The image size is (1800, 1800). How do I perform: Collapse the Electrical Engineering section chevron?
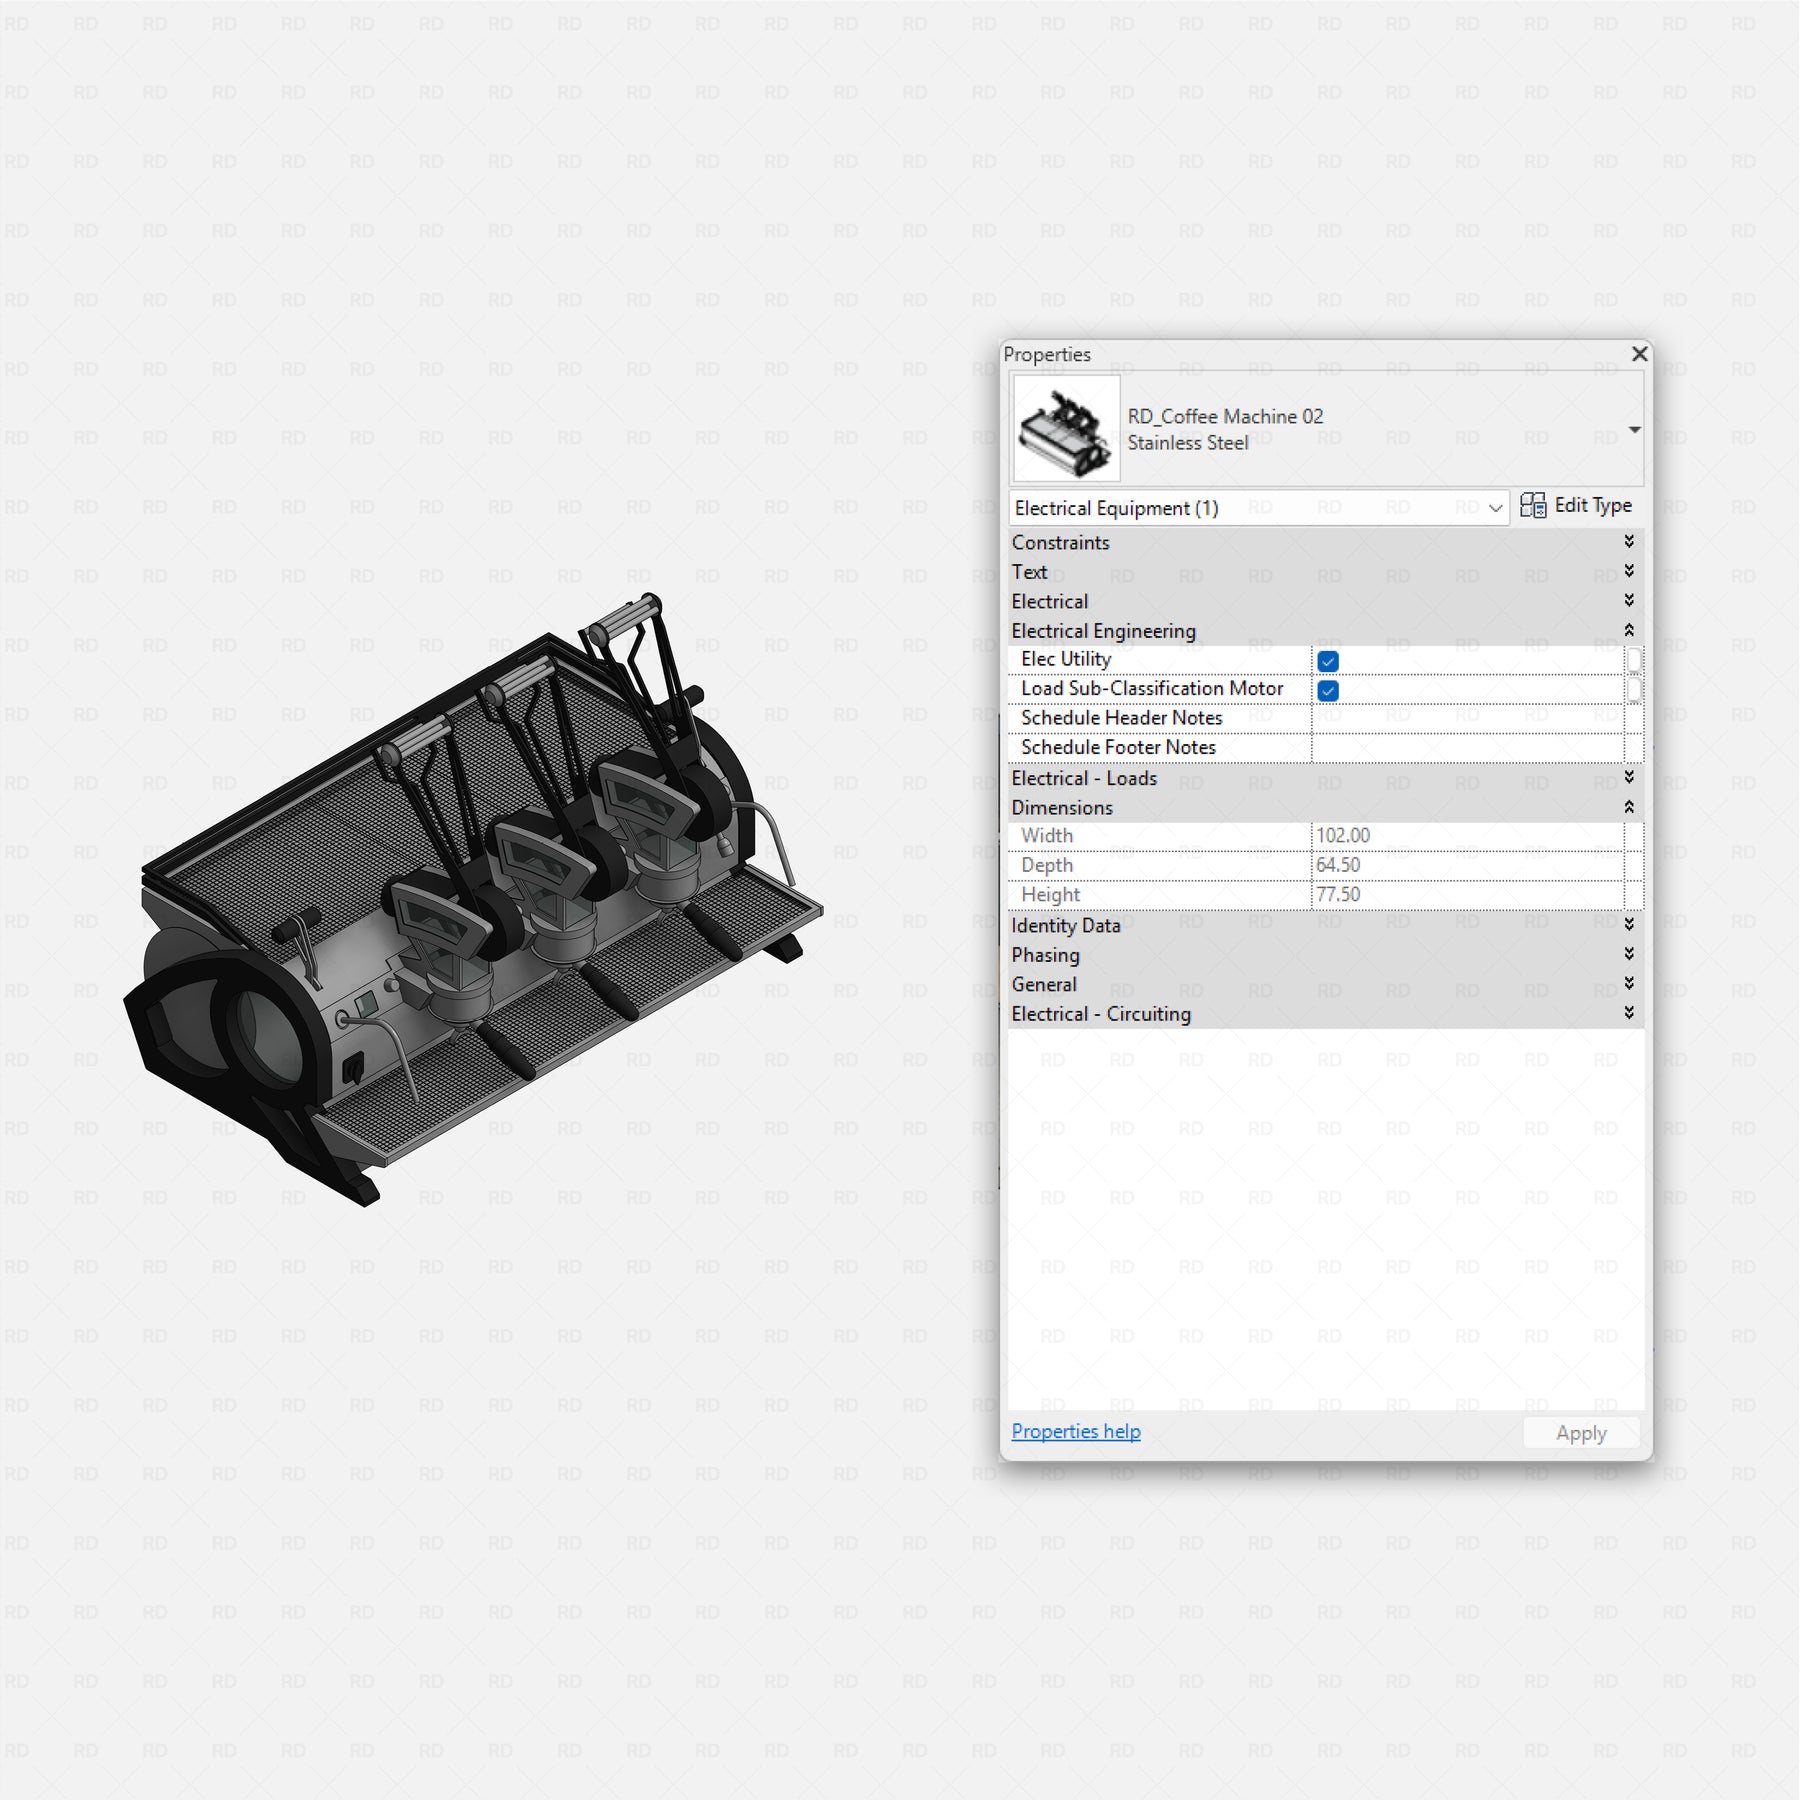tap(1629, 630)
